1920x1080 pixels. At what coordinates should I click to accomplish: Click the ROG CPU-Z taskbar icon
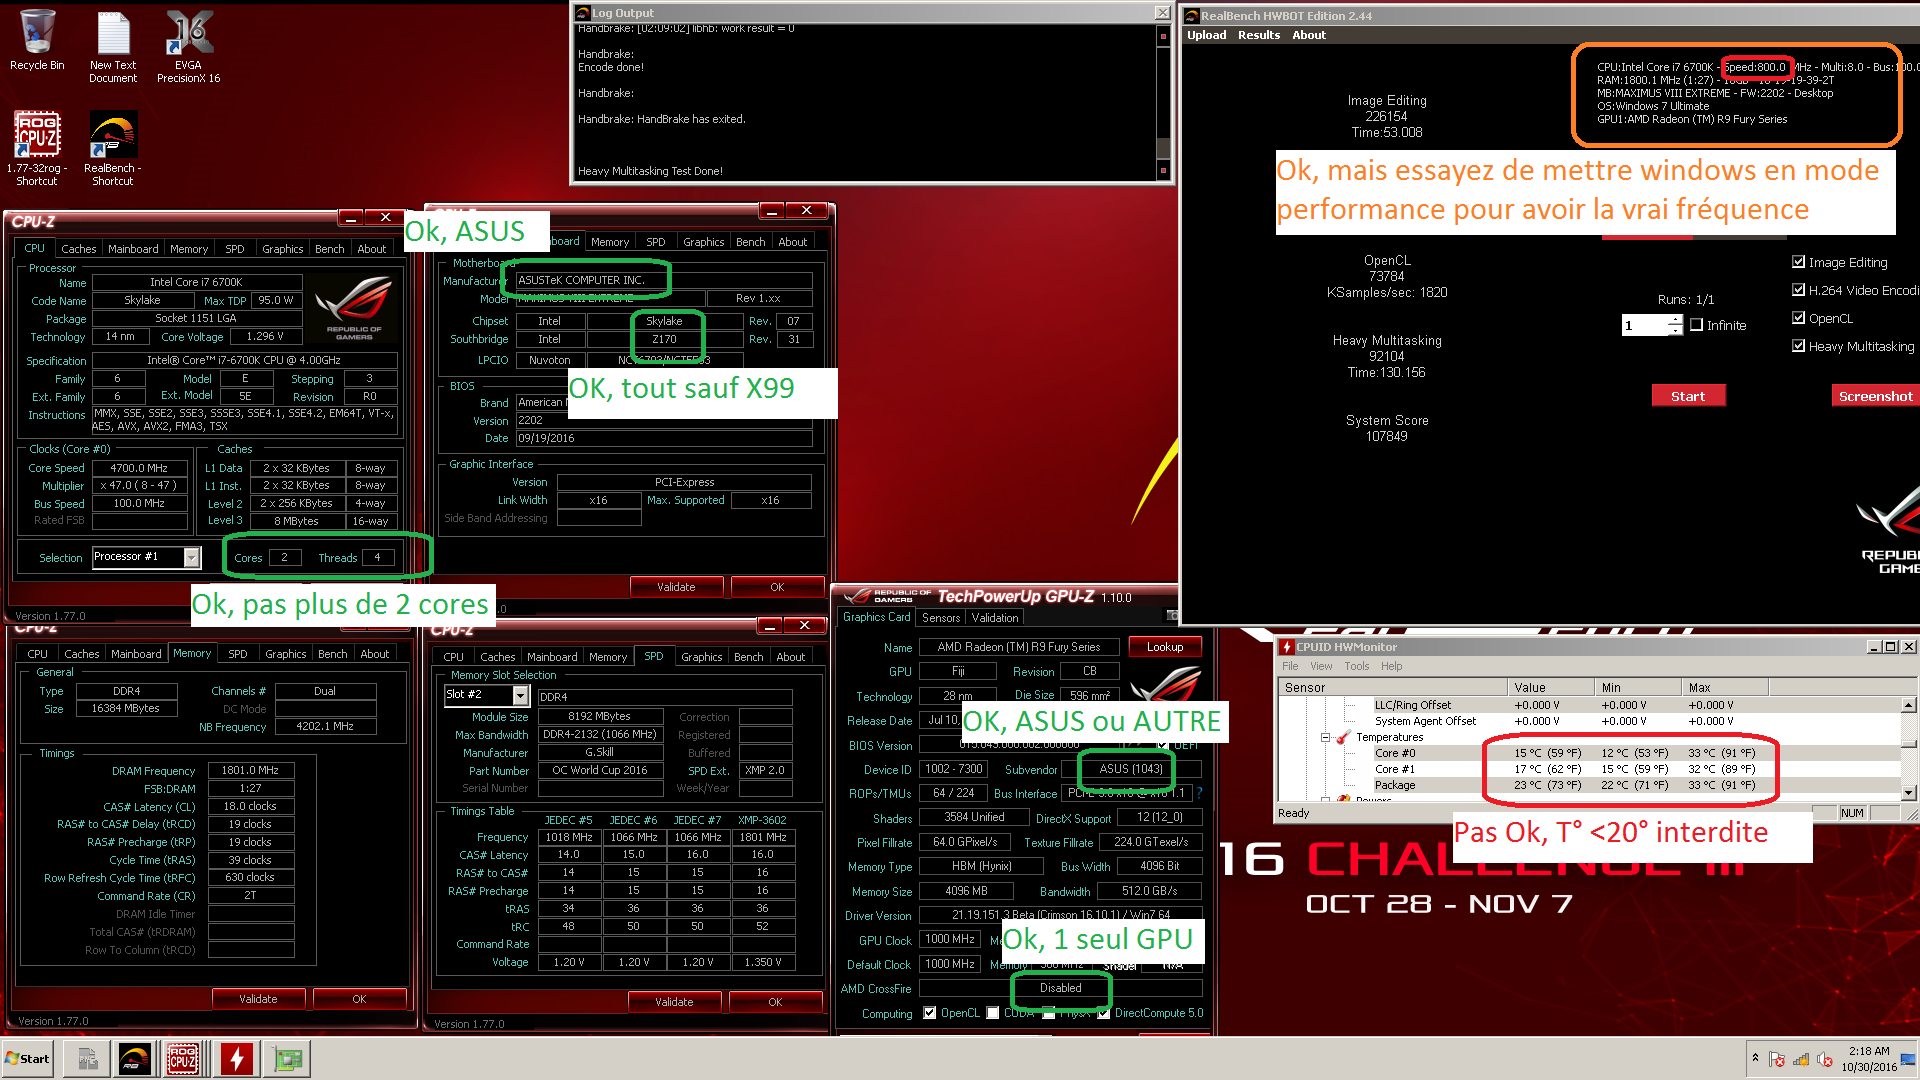point(183,1058)
